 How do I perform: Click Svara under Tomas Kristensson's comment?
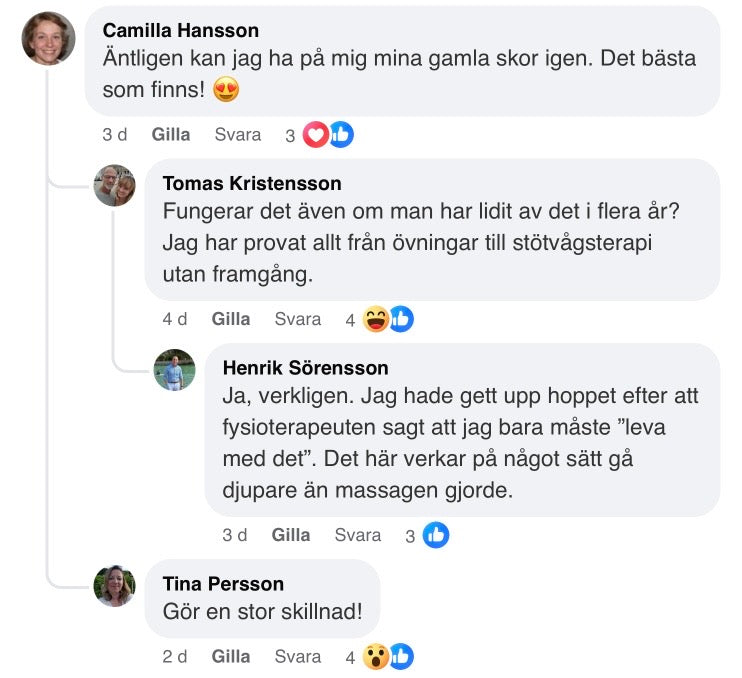point(298,319)
